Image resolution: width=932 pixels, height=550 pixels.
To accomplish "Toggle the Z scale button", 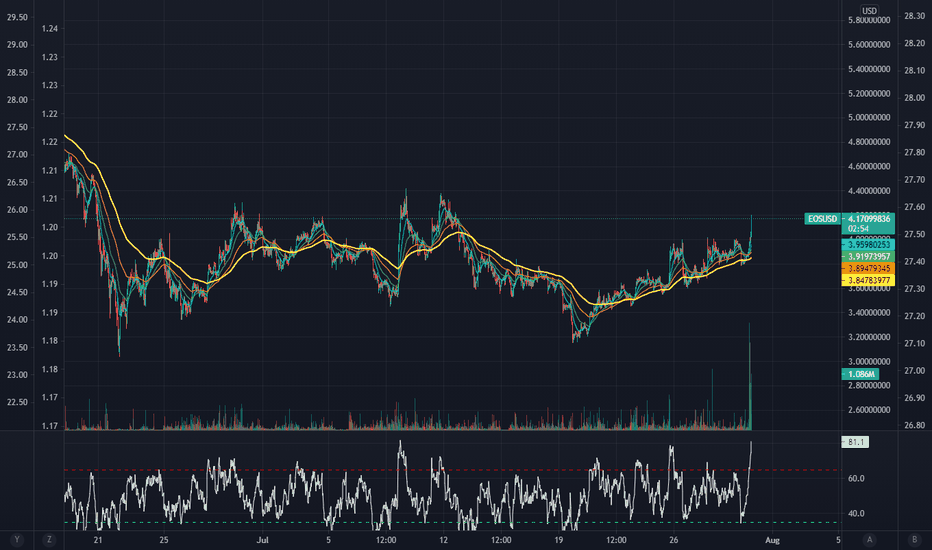I will tap(49, 540).
